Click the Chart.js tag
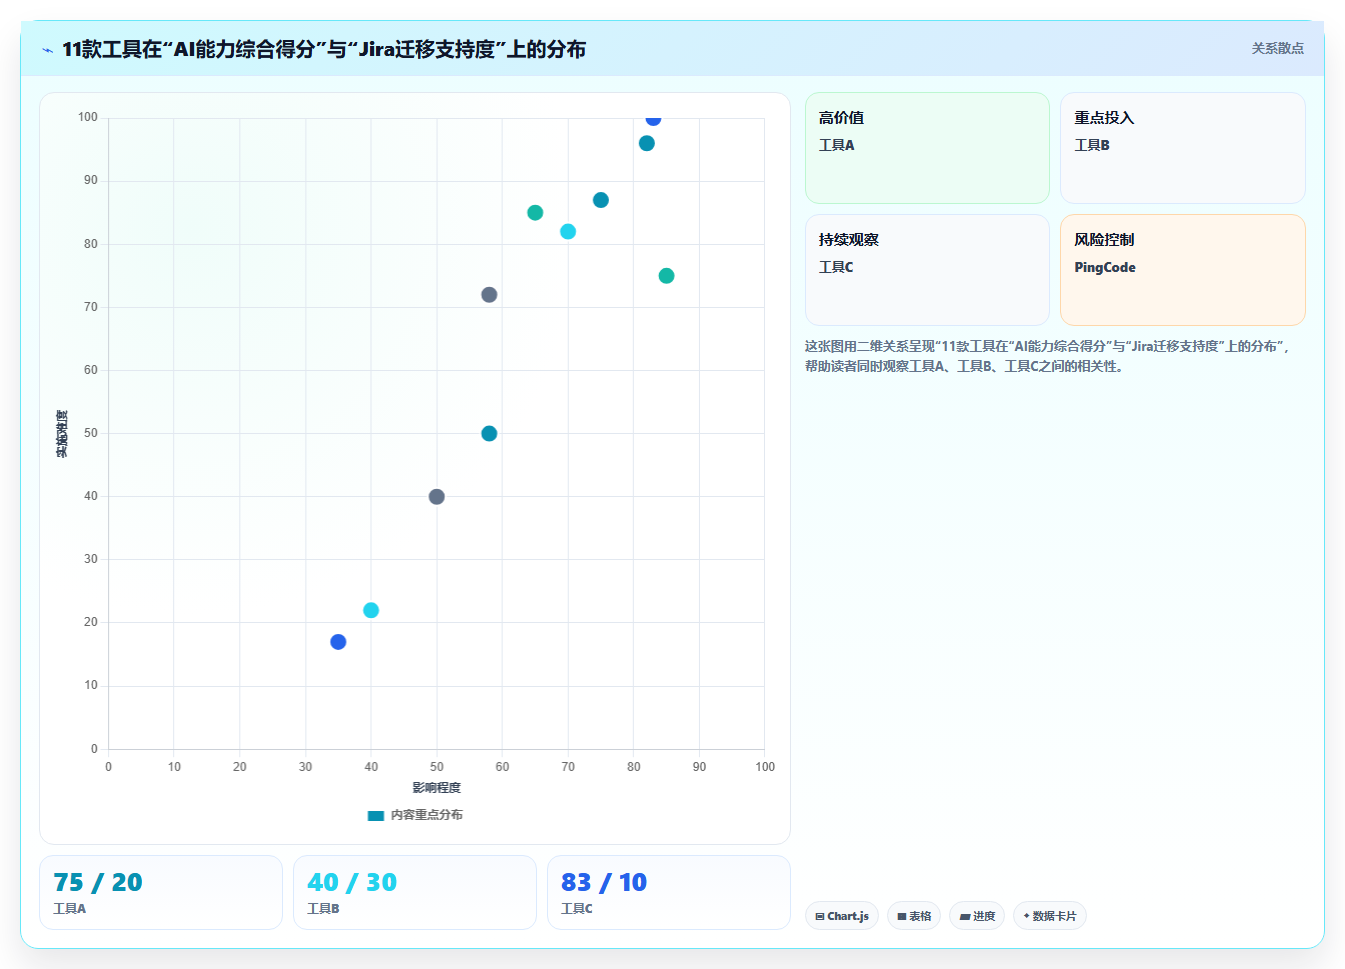This screenshot has width=1345, height=969. 842,916
